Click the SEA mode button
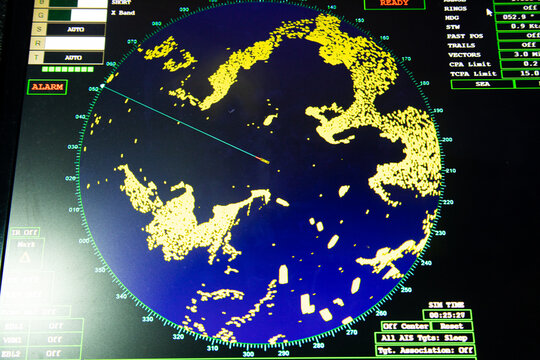The height and width of the screenshot is (360, 540). [482, 84]
